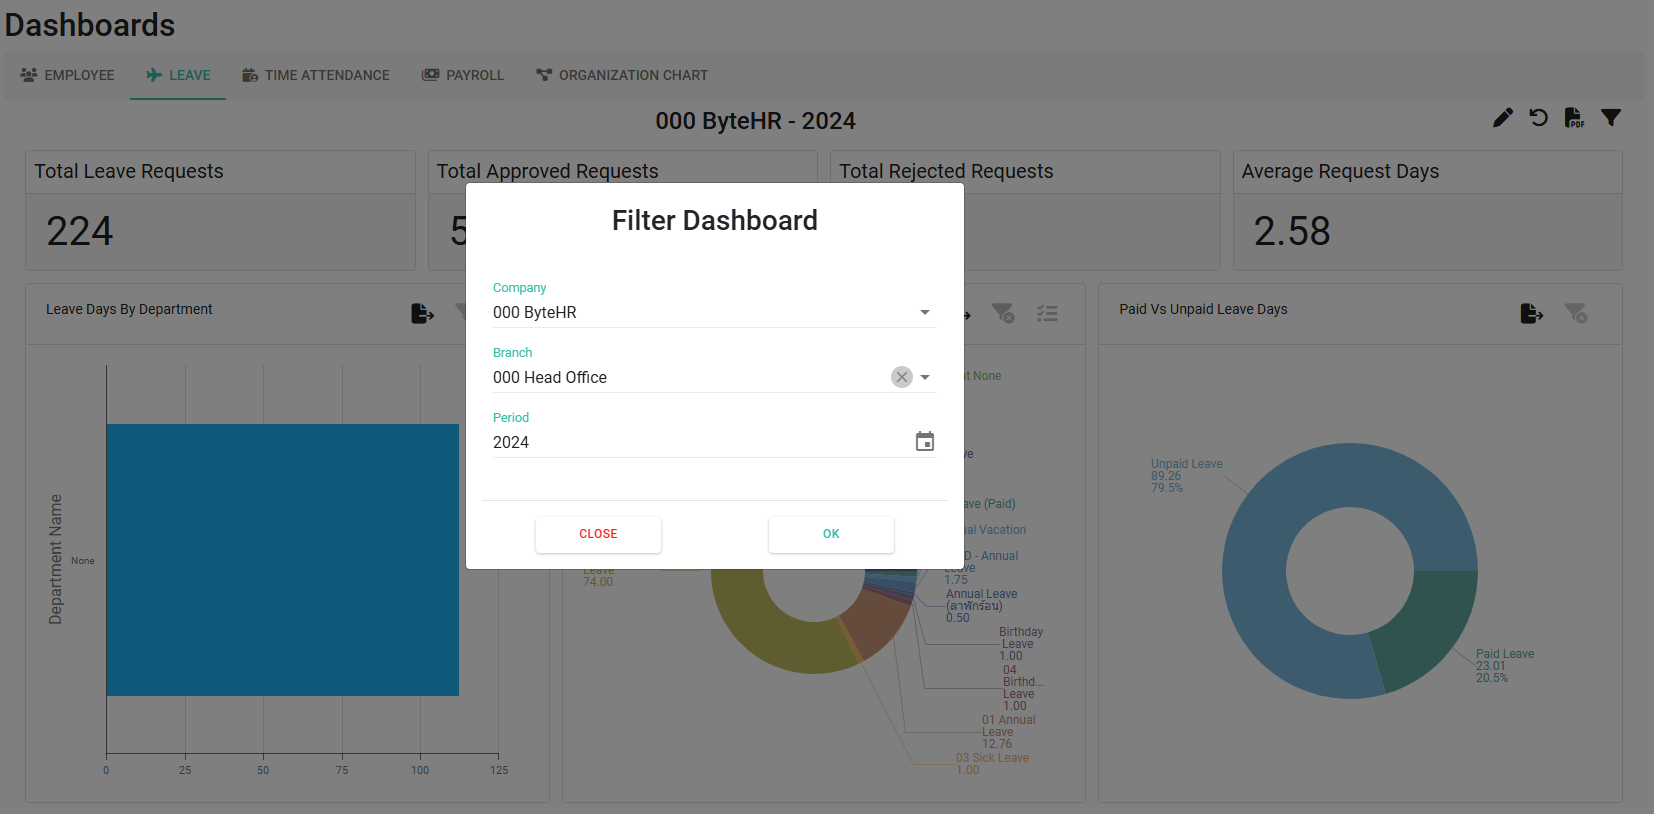
Task: Export Leave Days By Department chart
Action: click(x=422, y=314)
